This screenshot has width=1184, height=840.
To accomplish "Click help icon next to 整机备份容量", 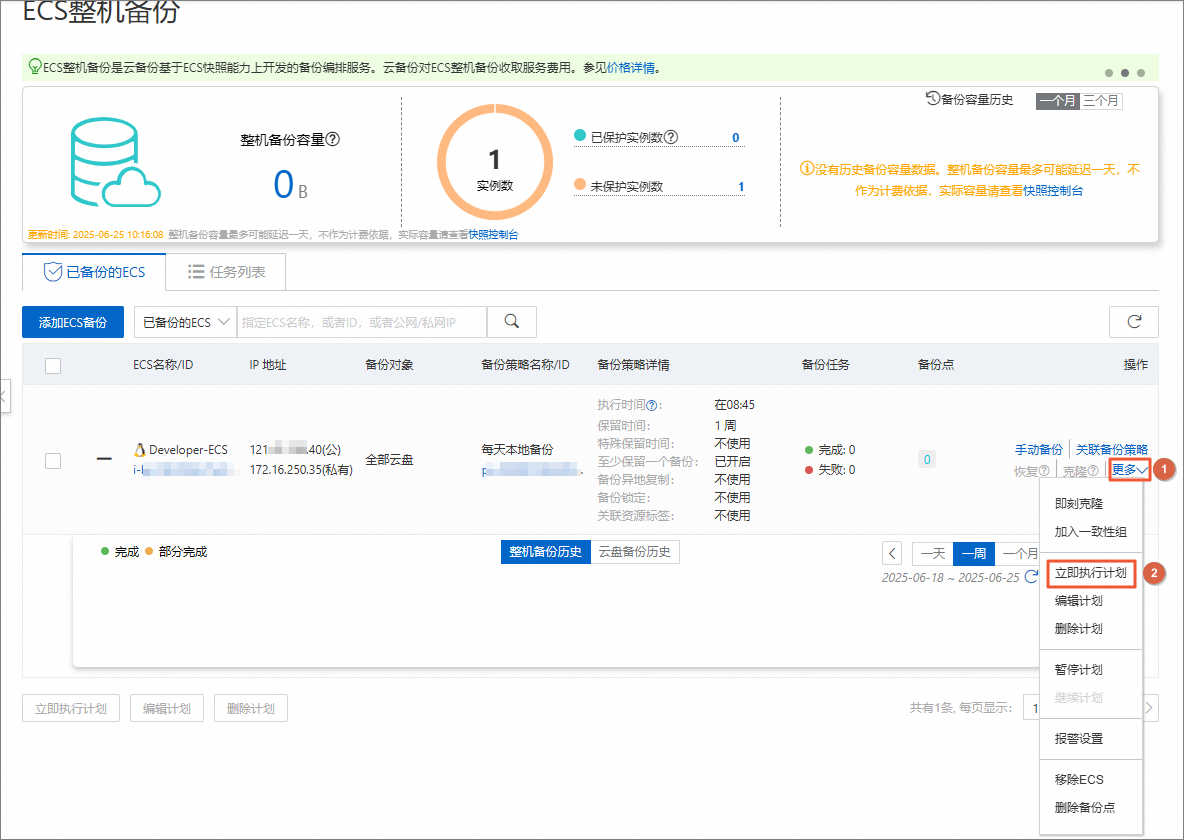I will tap(333, 140).
